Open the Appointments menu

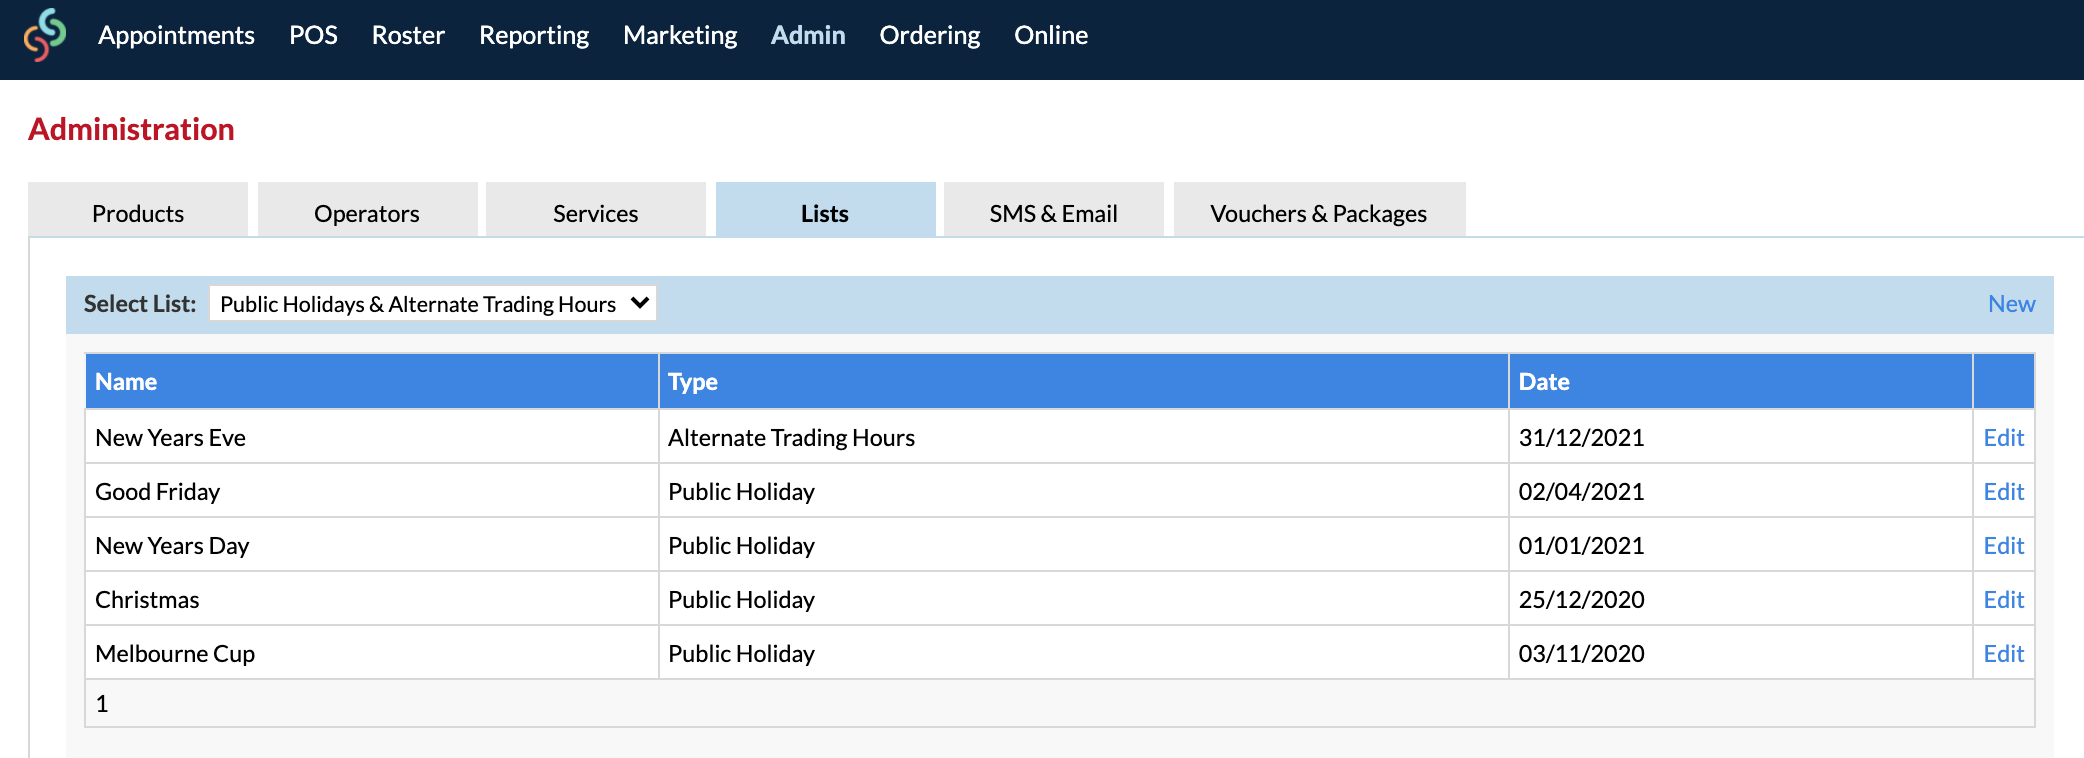coord(176,35)
